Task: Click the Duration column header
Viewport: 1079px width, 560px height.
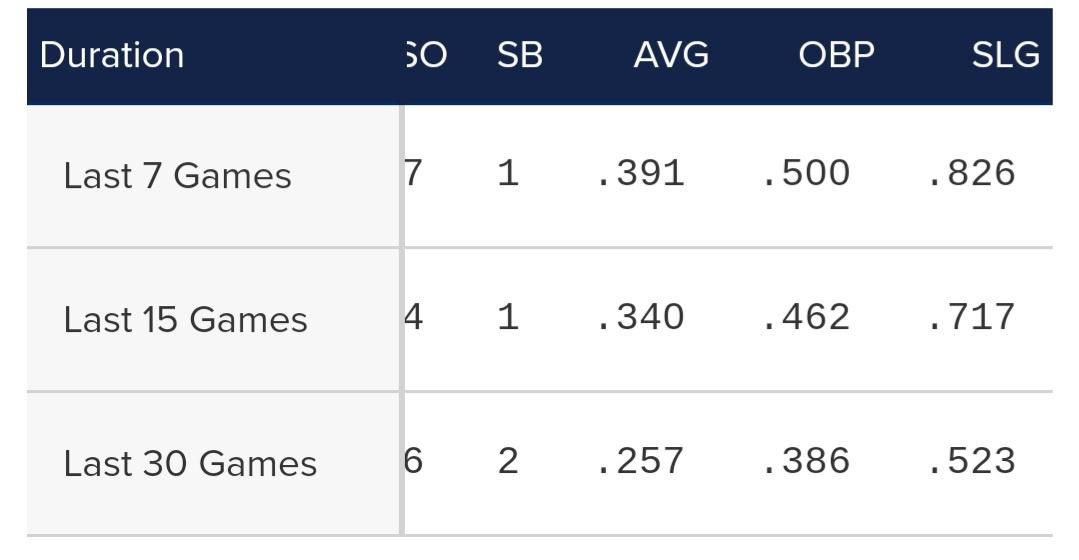Action: tap(112, 55)
